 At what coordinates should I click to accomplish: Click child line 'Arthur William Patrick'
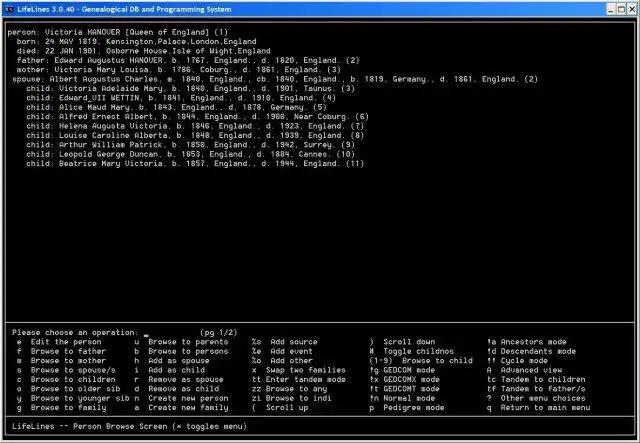click(x=191, y=145)
